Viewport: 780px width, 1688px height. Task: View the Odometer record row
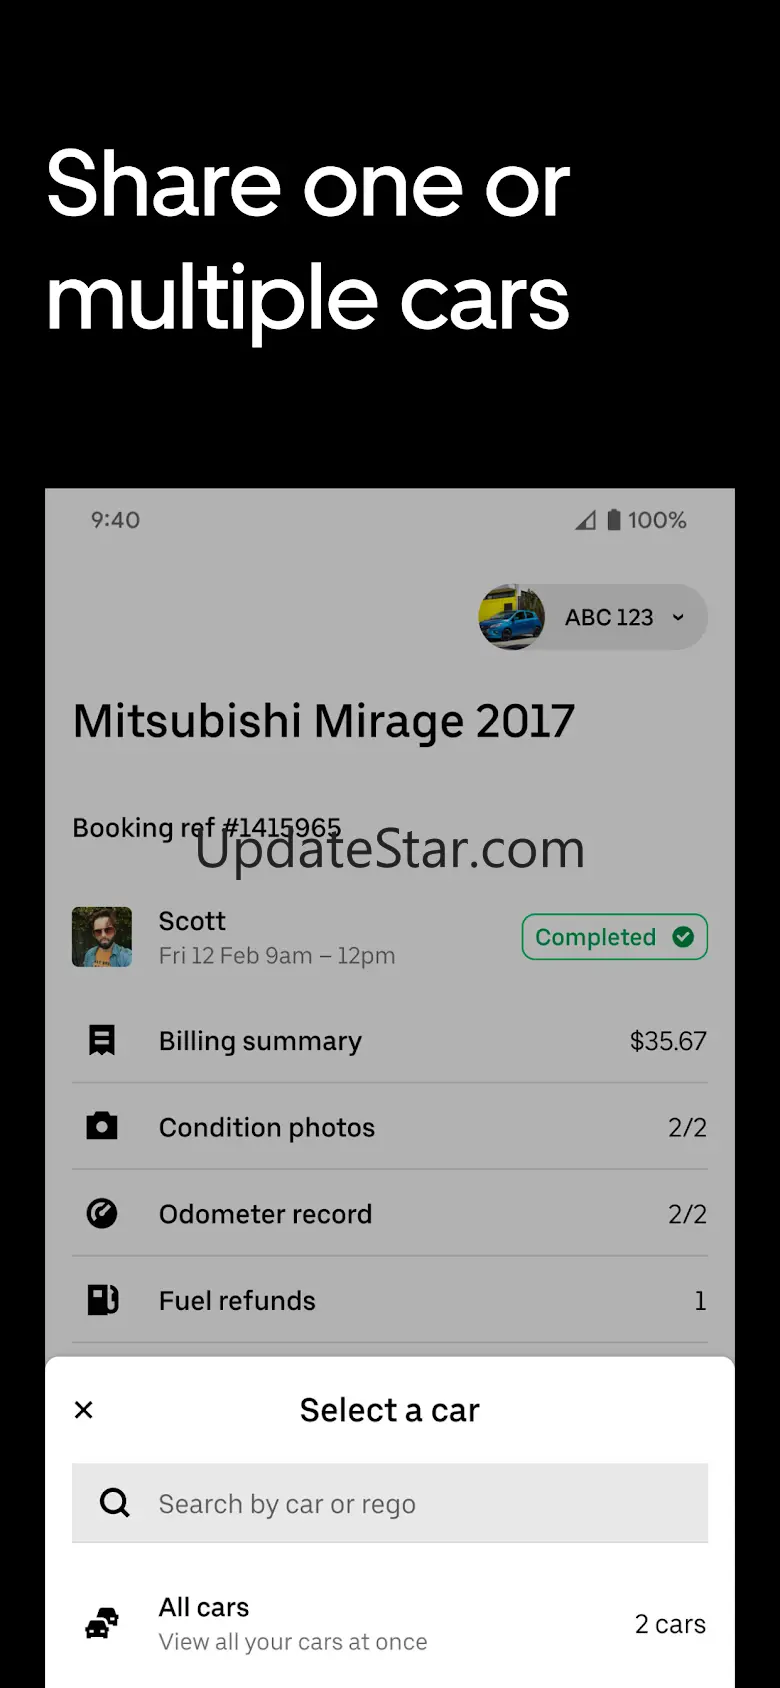(x=390, y=1214)
